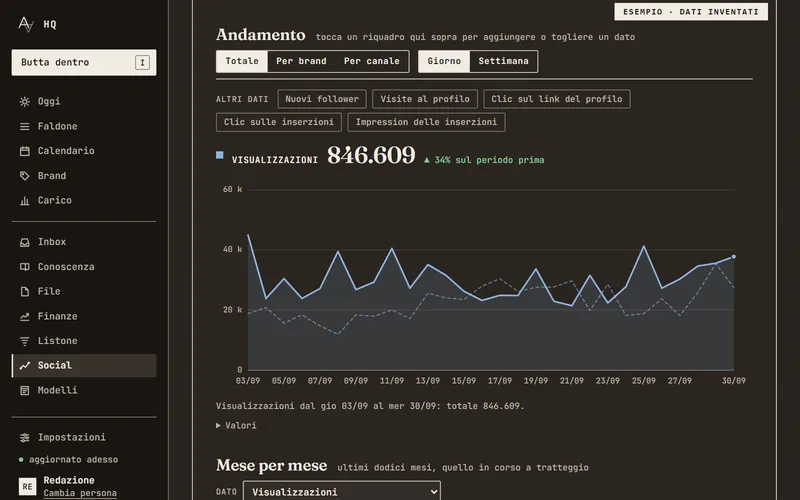This screenshot has width=800, height=500.
Task: Open Finanze from the sidebar
Action: 84,316
